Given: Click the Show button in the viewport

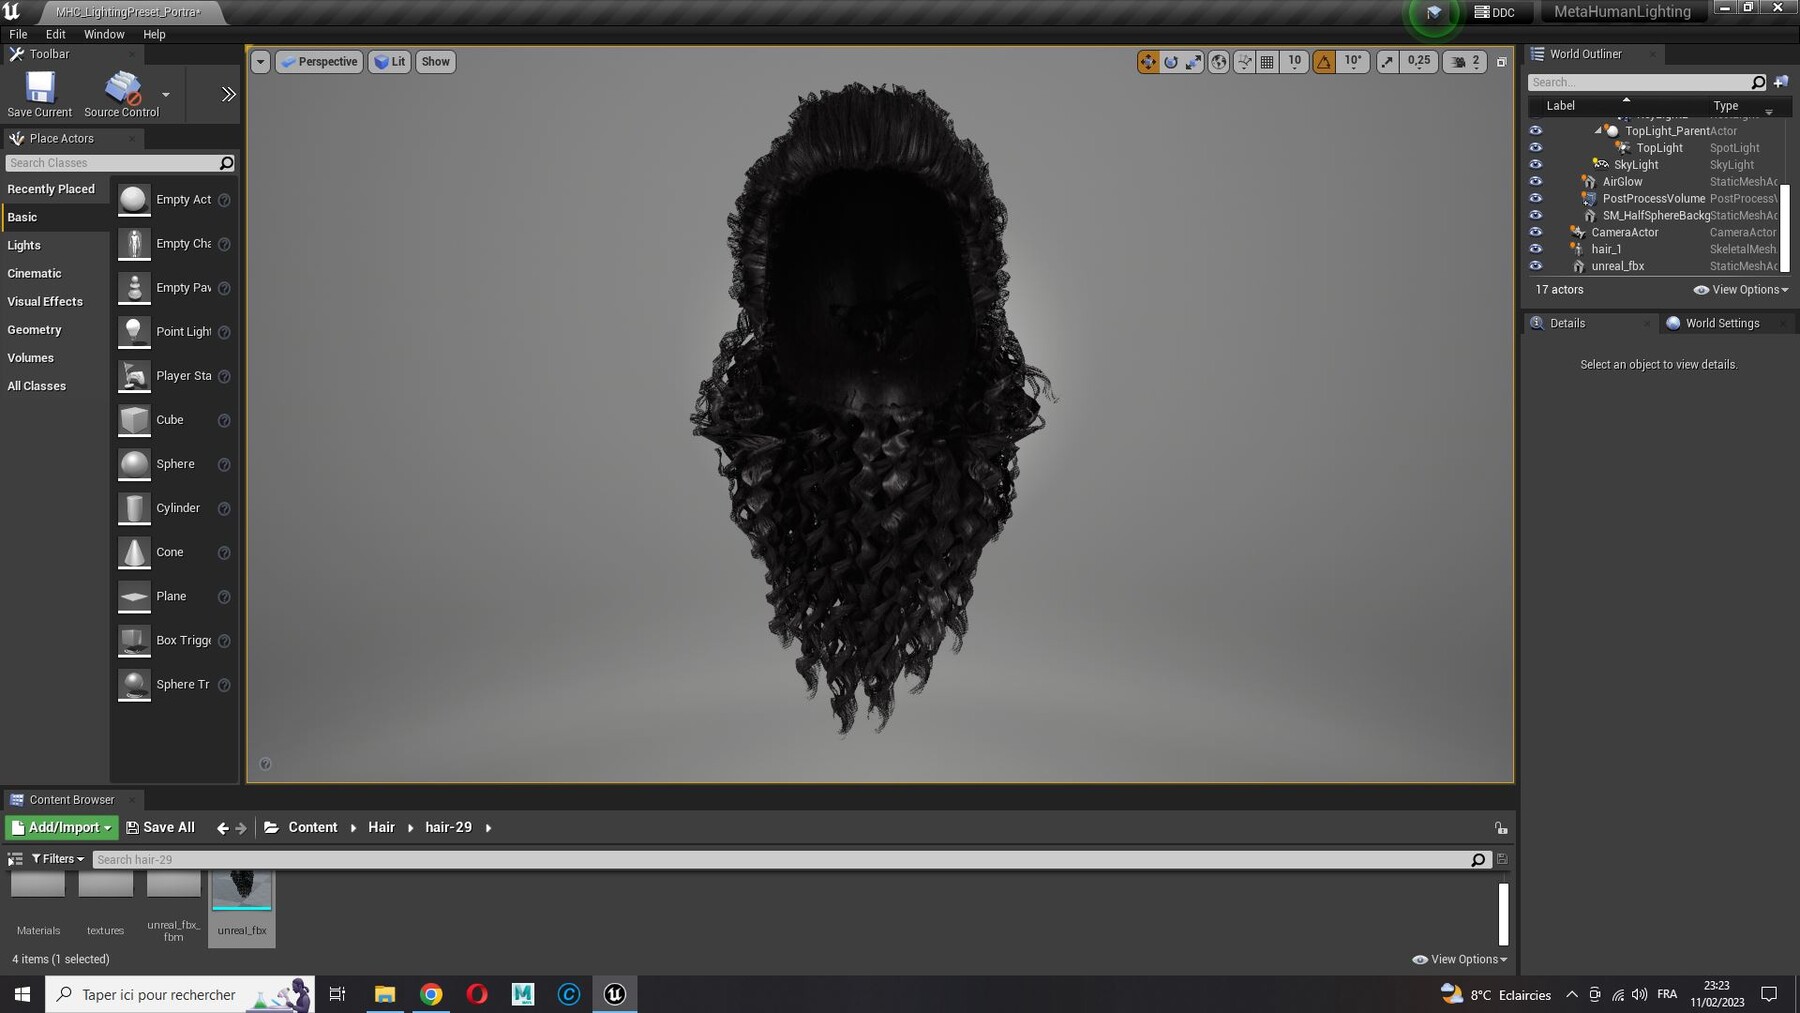Looking at the screenshot, I should click(x=435, y=62).
